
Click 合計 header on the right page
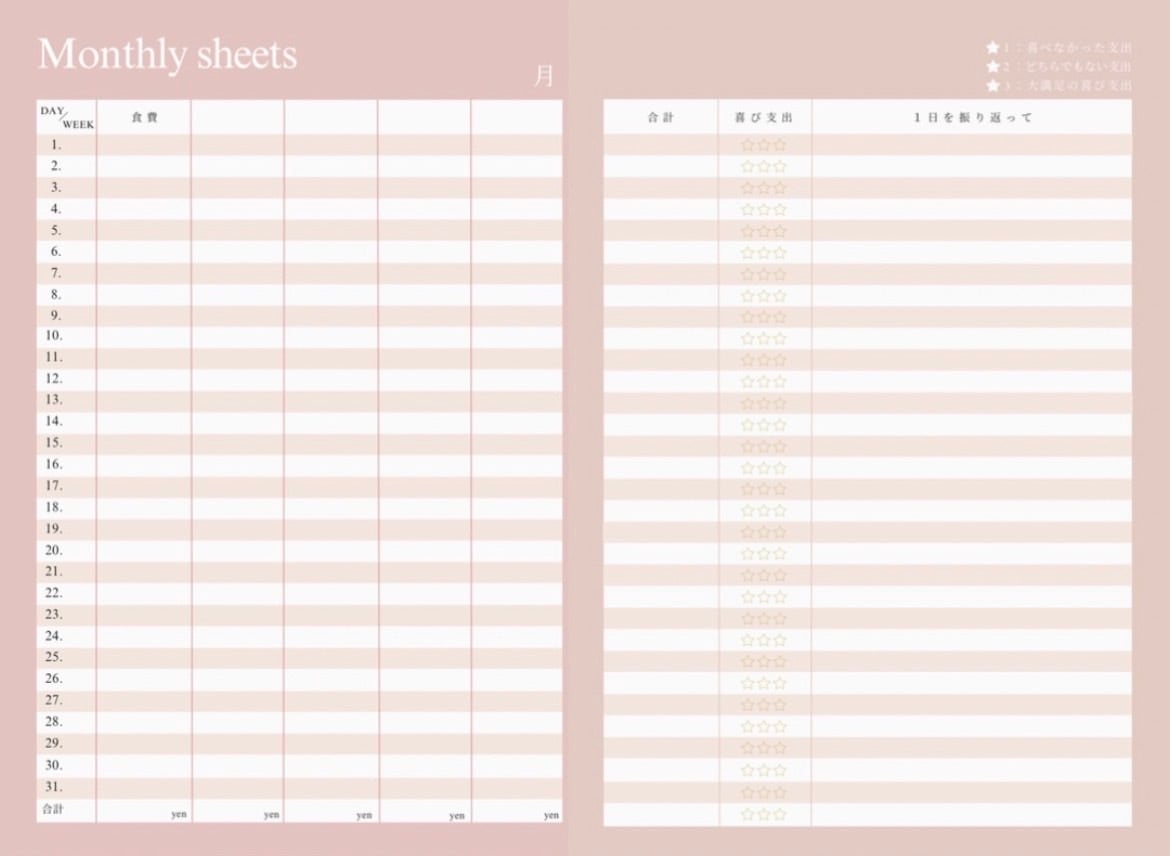pos(661,117)
